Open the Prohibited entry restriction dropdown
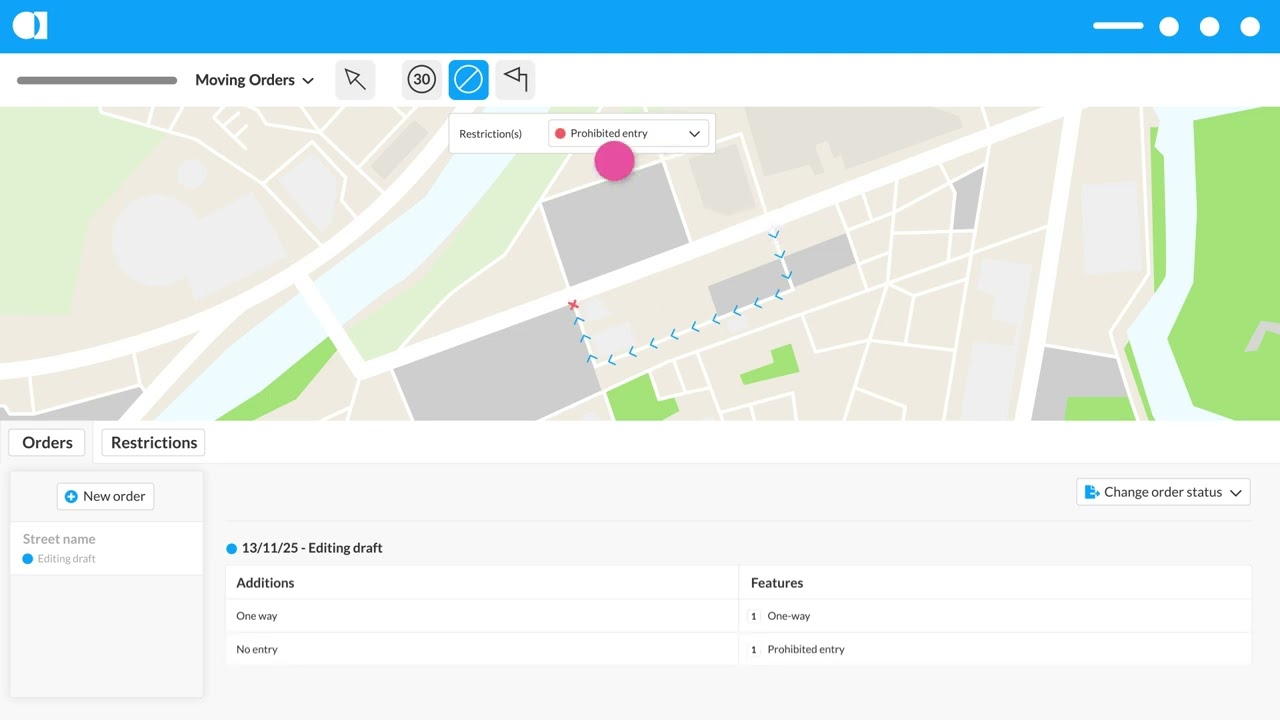The height and width of the screenshot is (720, 1280). click(x=628, y=133)
